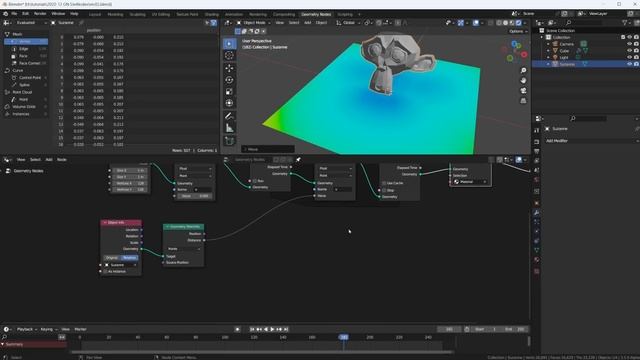
Task: Open the Modifiers wrench tab in properties
Action: (x=537, y=212)
